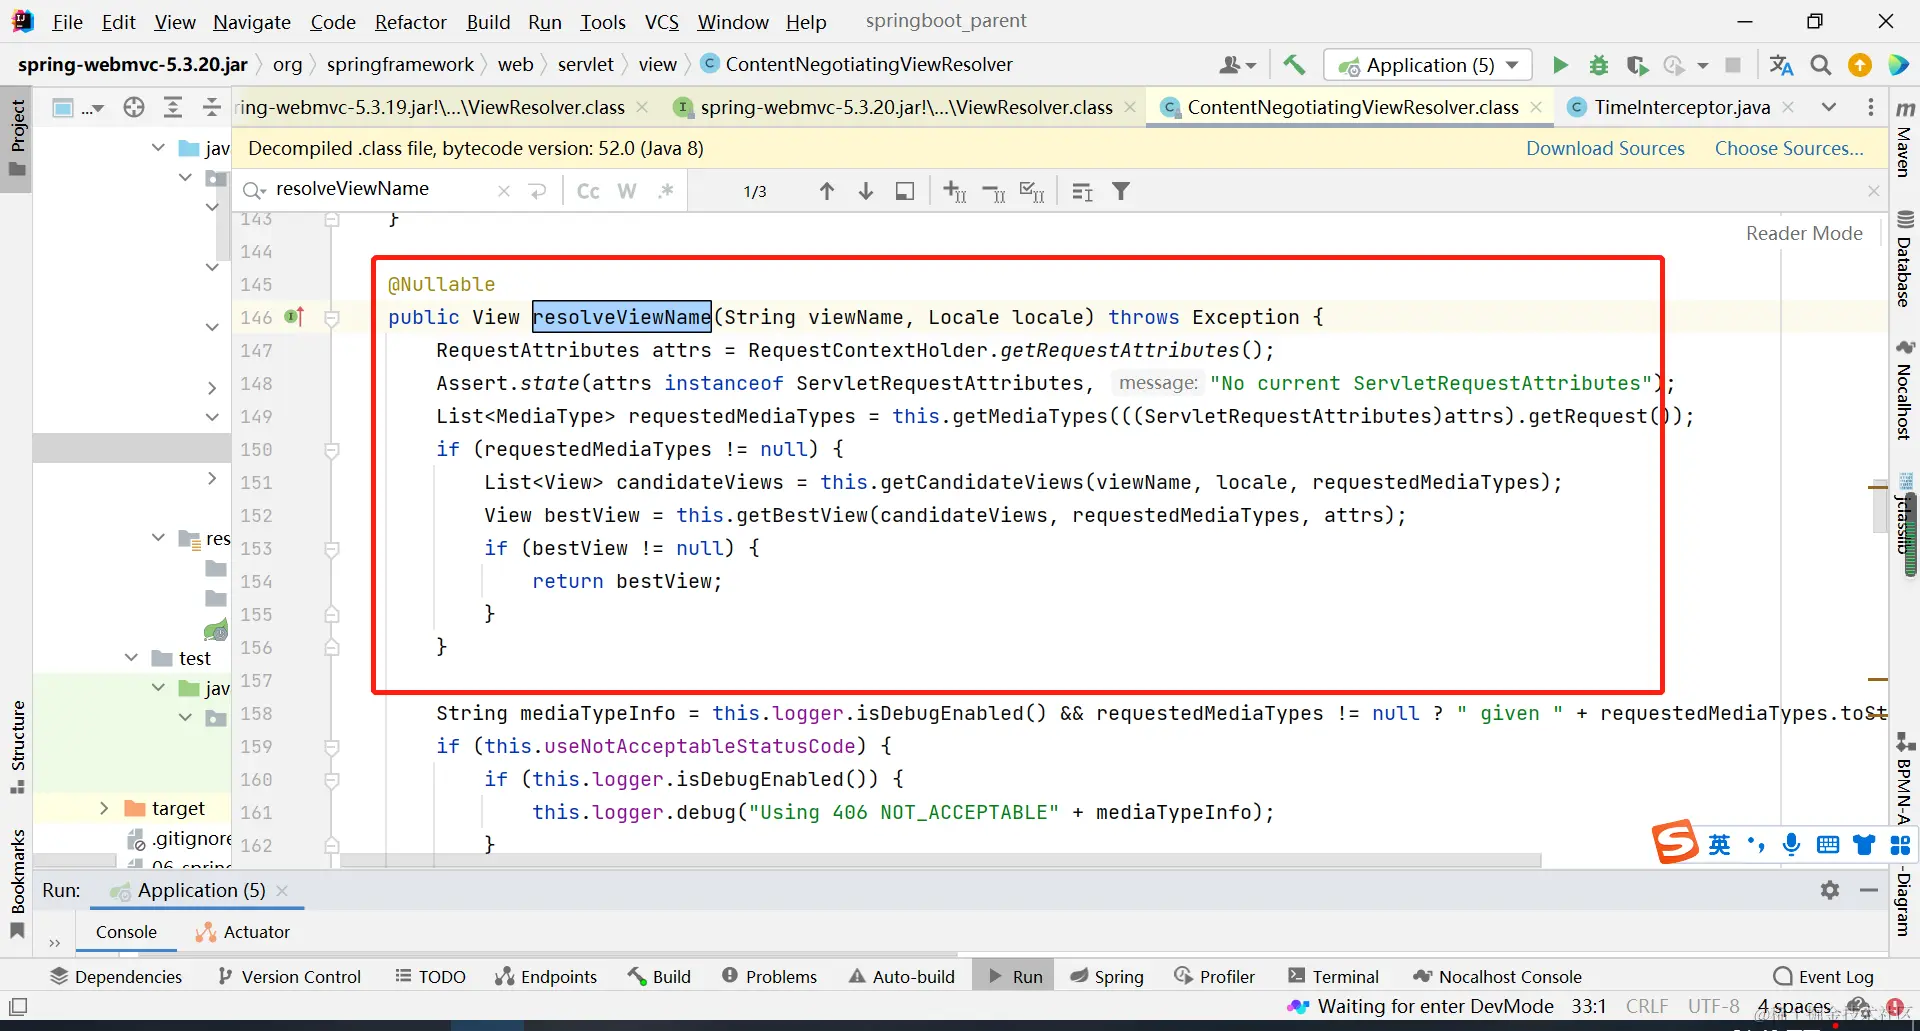Open Version Control tool window
Screen dimensions: 1920x1031
(289, 977)
